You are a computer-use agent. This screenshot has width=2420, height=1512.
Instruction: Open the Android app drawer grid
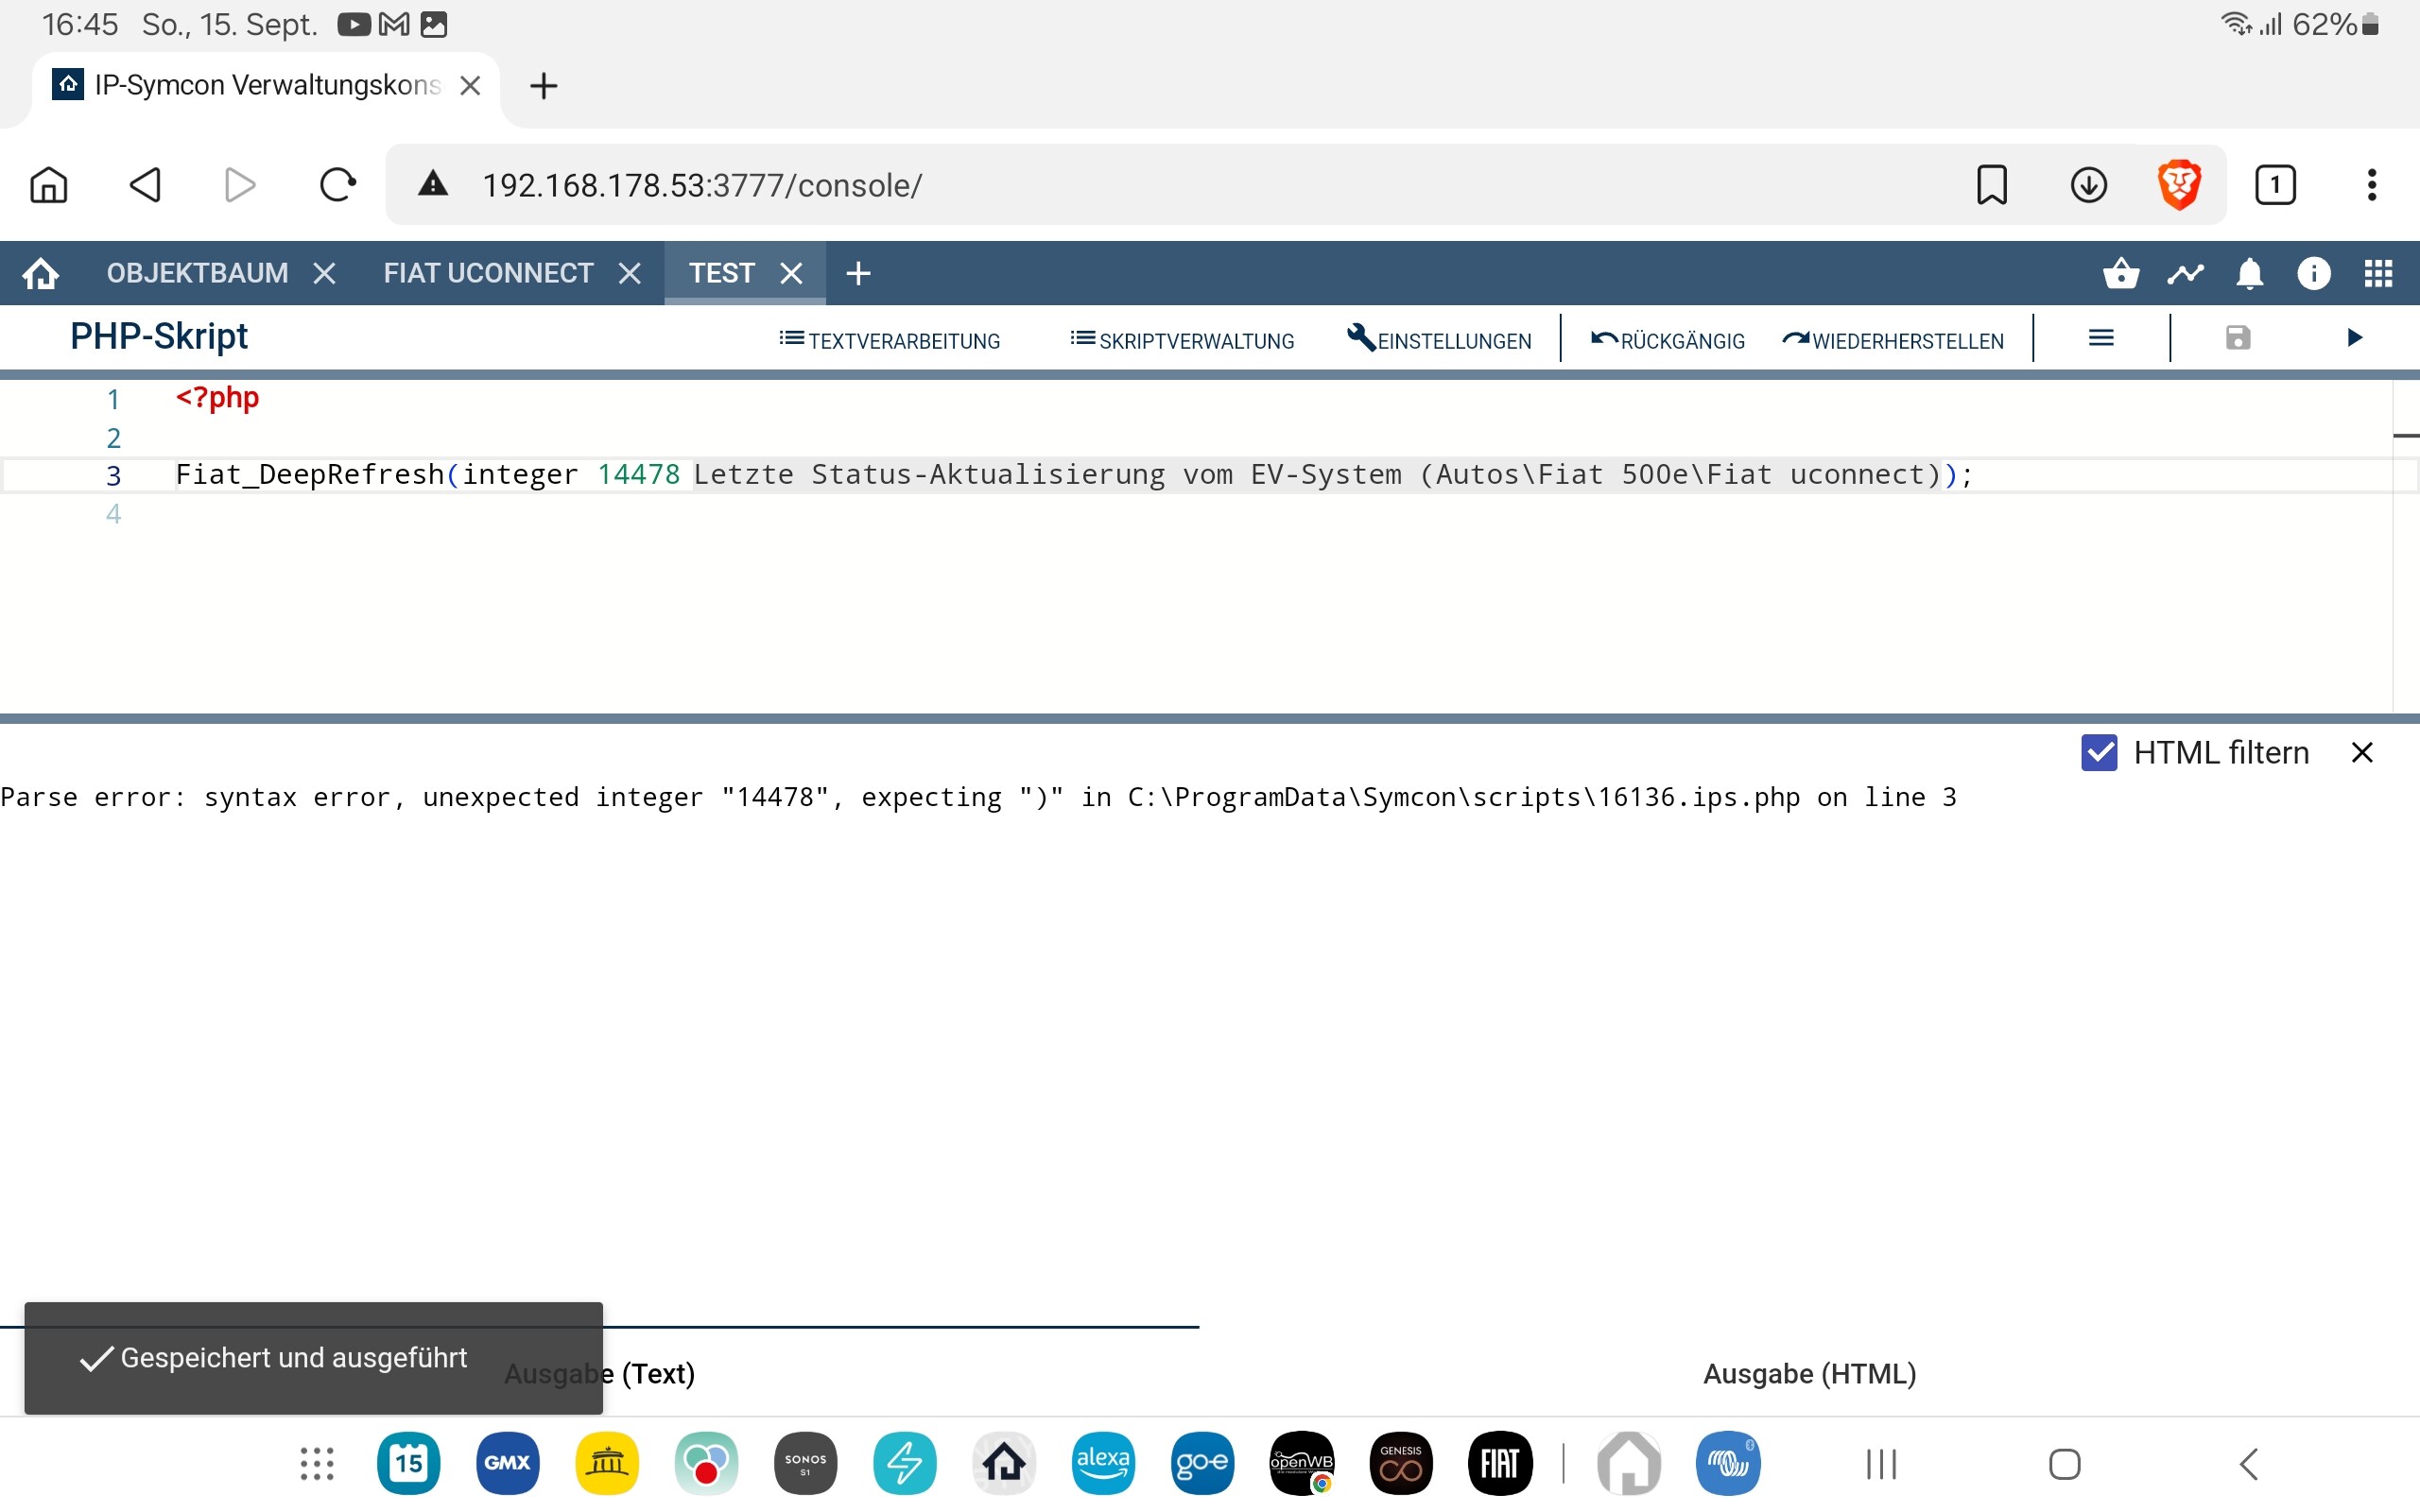(x=317, y=1464)
